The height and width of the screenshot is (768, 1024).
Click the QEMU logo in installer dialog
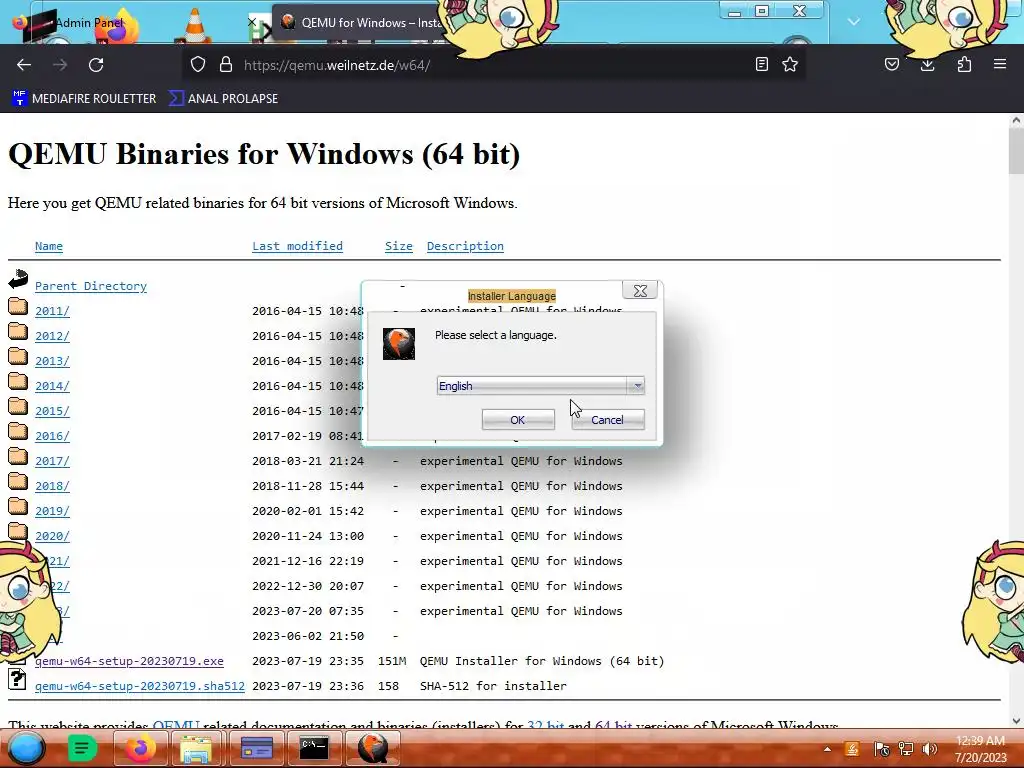[x=398, y=344]
